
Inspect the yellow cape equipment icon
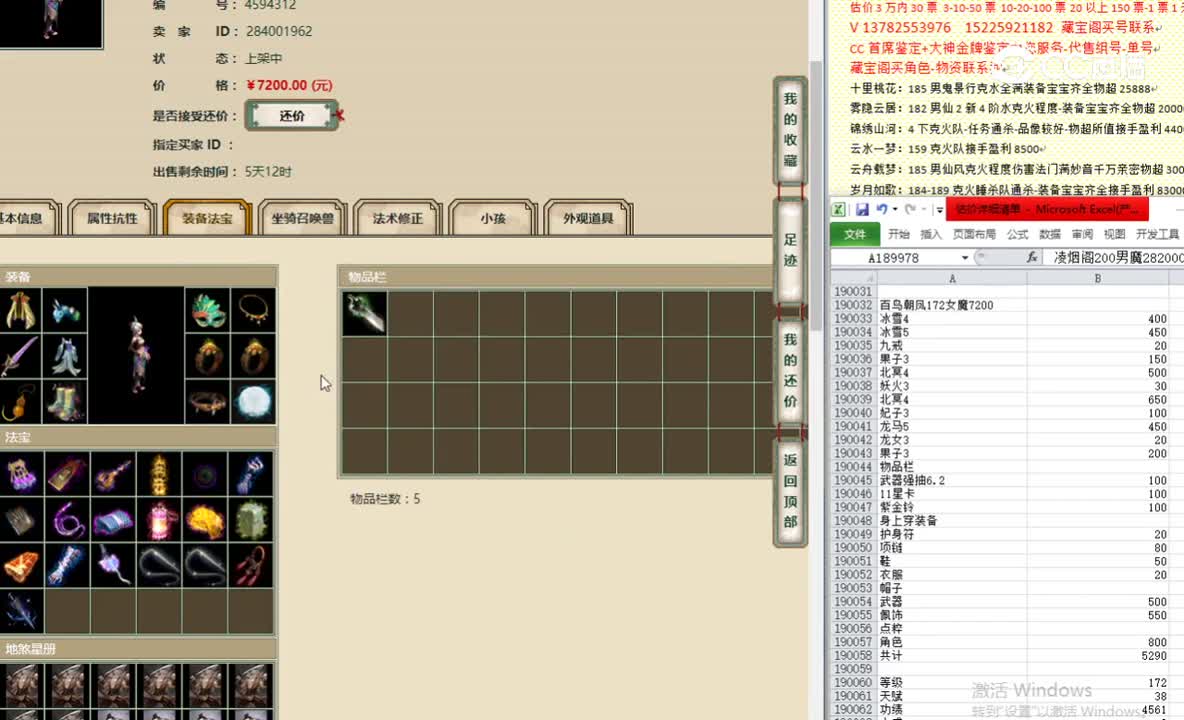coord(20,310)
